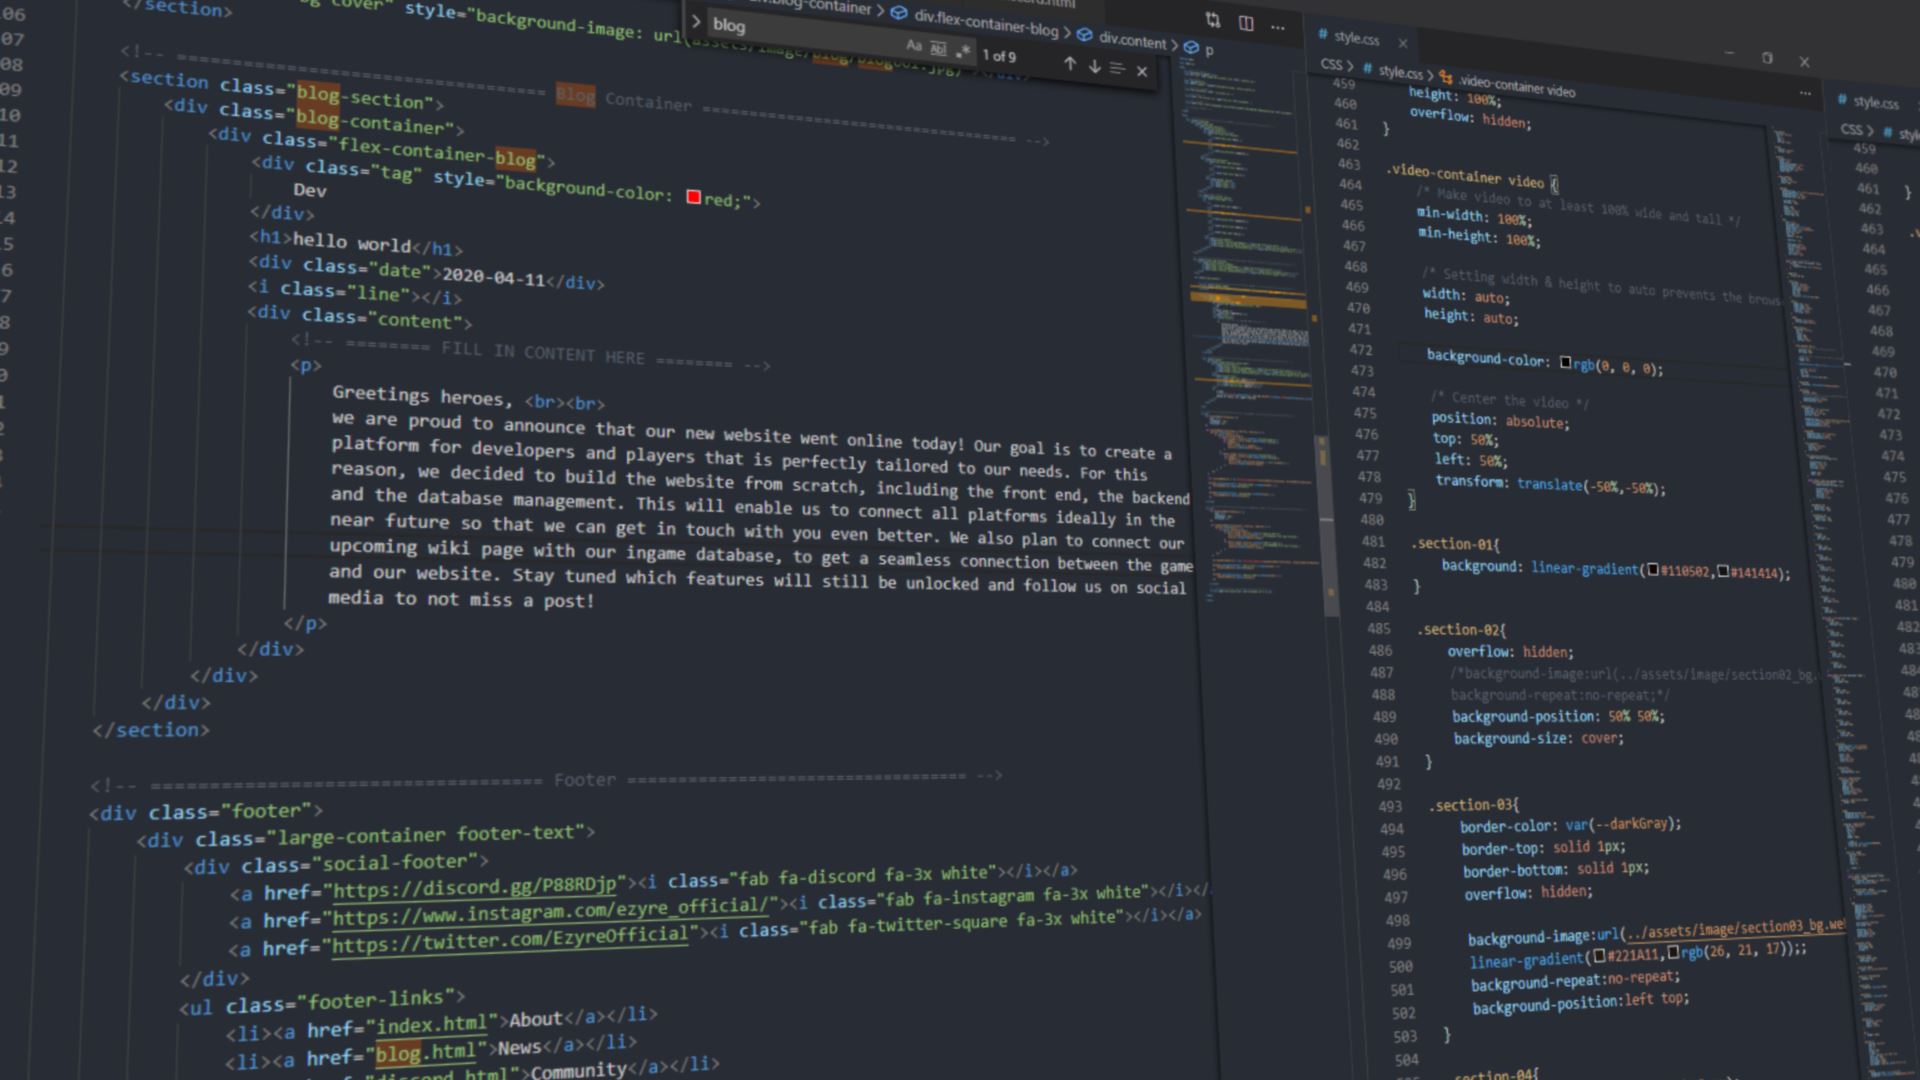The height and width of the screenshot is (1080, 1920).
Task: Switch to the first style.css tab
Action: tap(1356, 38)
